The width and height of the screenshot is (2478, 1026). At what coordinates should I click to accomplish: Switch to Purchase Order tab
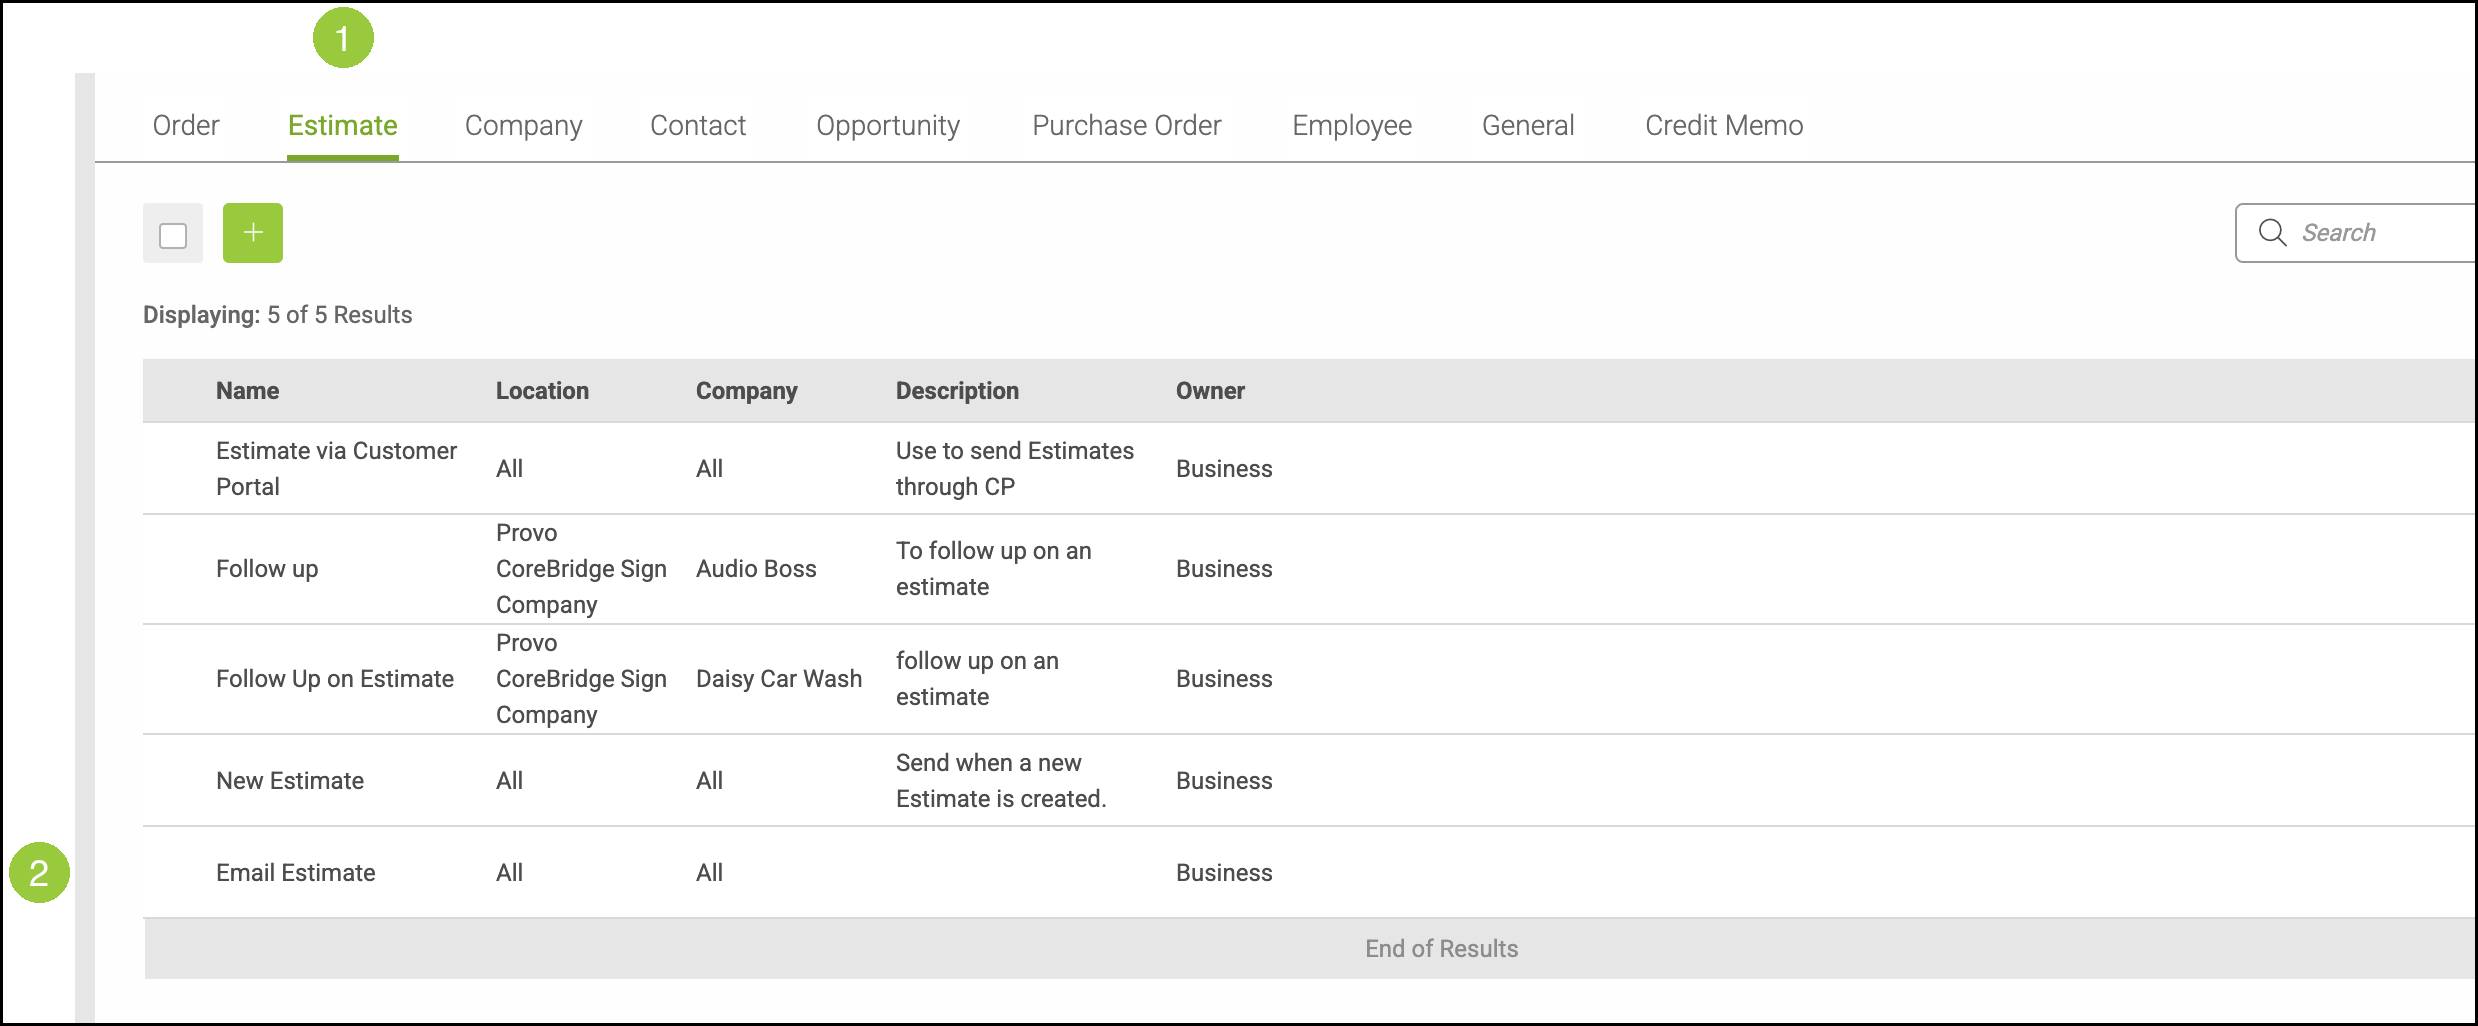coord(1127,125)
